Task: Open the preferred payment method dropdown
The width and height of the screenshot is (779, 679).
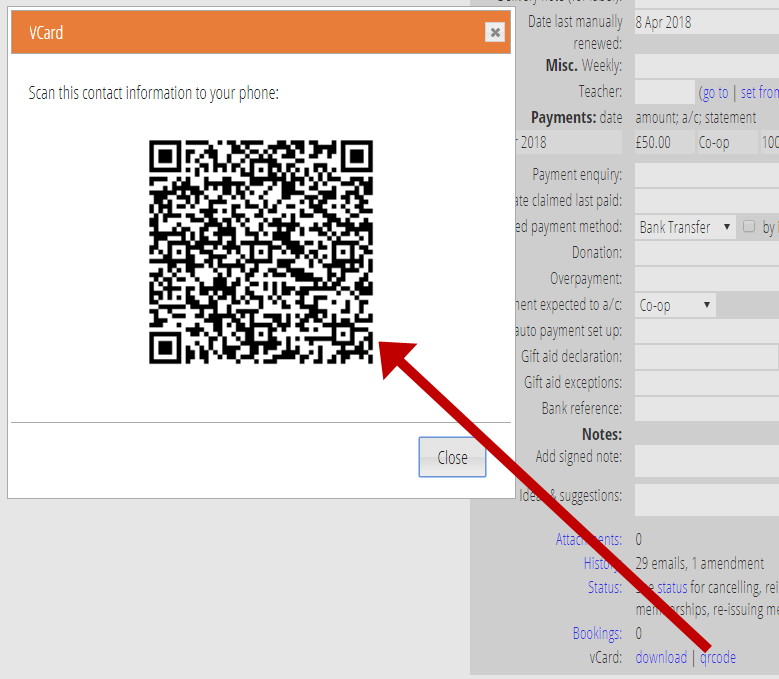Action: [685, 227]
